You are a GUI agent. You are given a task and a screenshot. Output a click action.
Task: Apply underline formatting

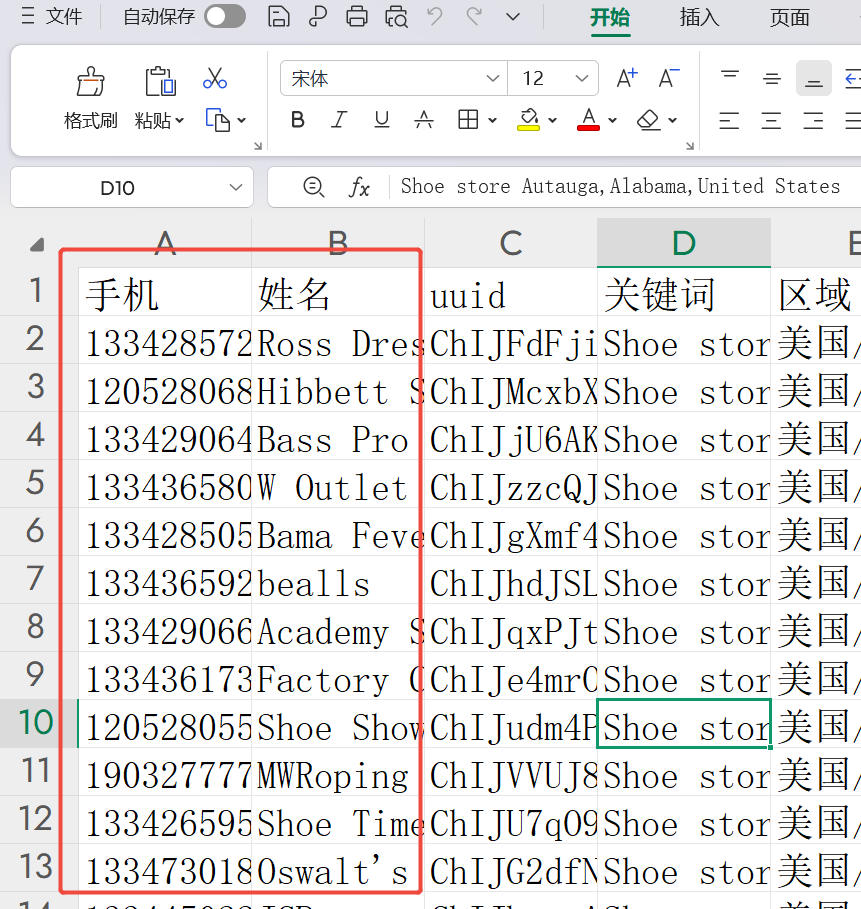(x=381, y=119)
